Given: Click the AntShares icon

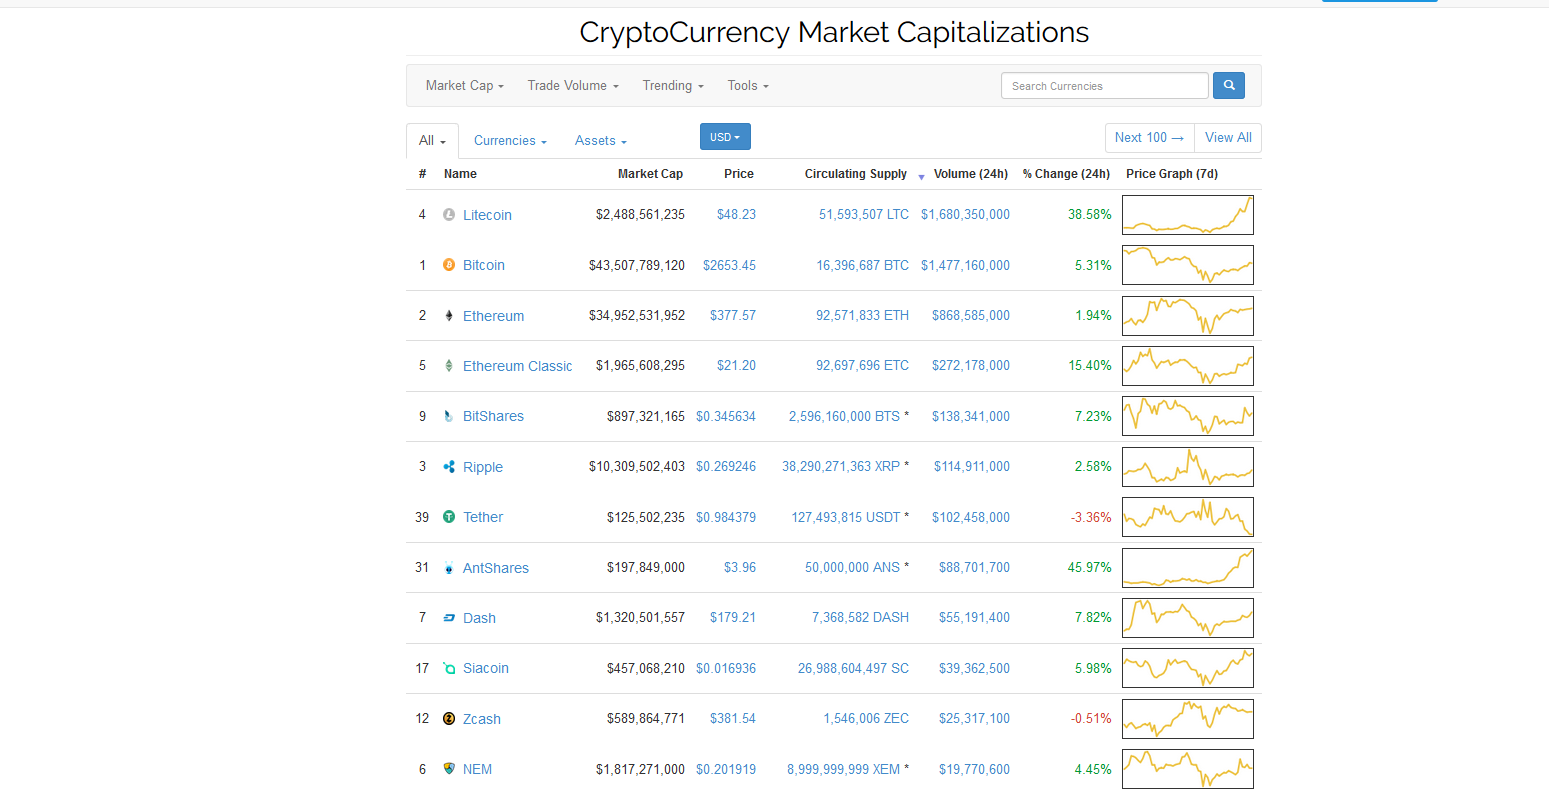Looking at the screenshot, I should [x=449, y=567].
